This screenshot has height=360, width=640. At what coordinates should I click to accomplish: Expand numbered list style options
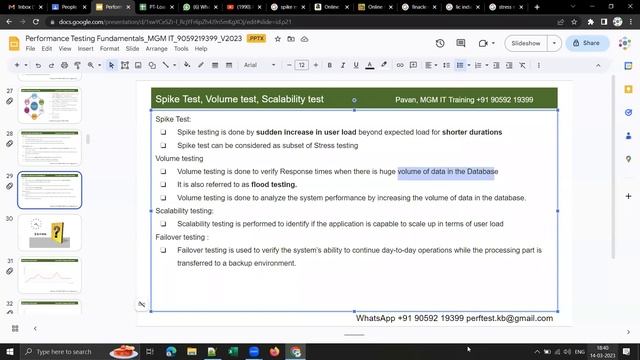pos(487,65)
